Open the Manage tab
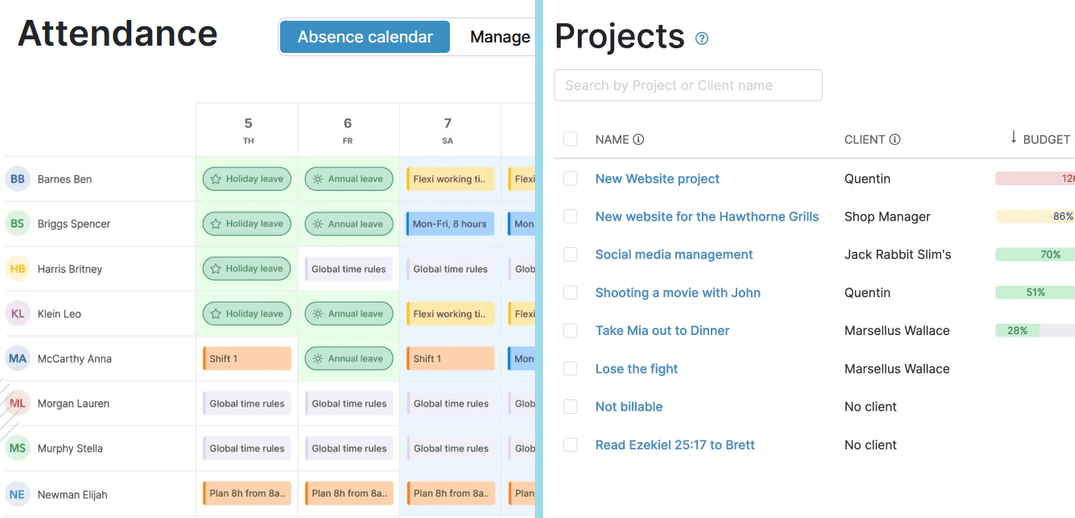The width and height of the screenshot is (1075, 518). click(x=500, y=37)
